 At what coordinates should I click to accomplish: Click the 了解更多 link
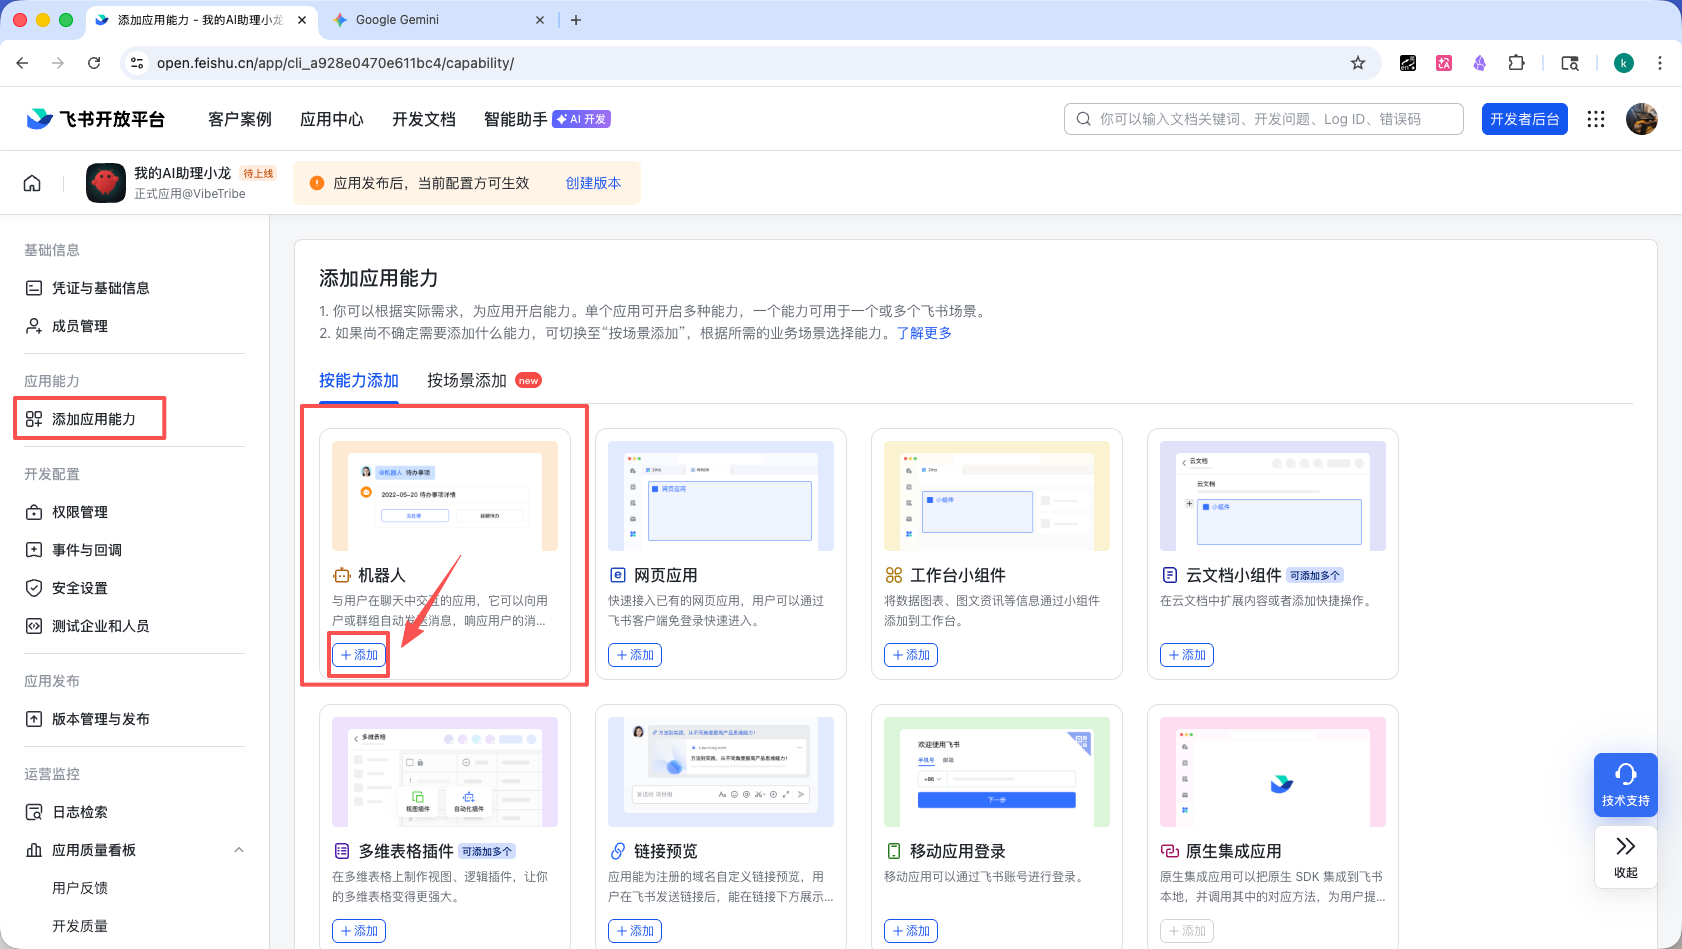click(924, 333)
